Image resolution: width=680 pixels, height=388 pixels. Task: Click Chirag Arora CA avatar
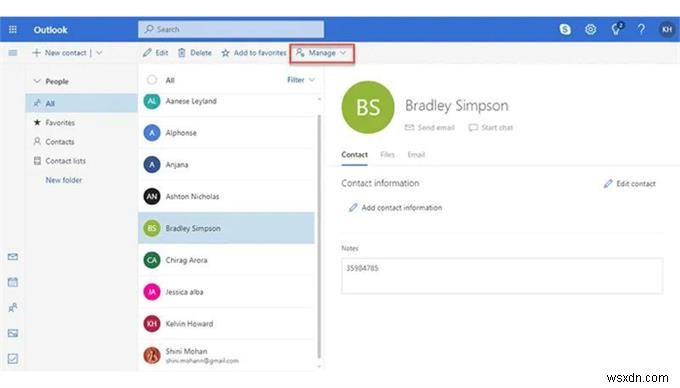tap(152, 260)
